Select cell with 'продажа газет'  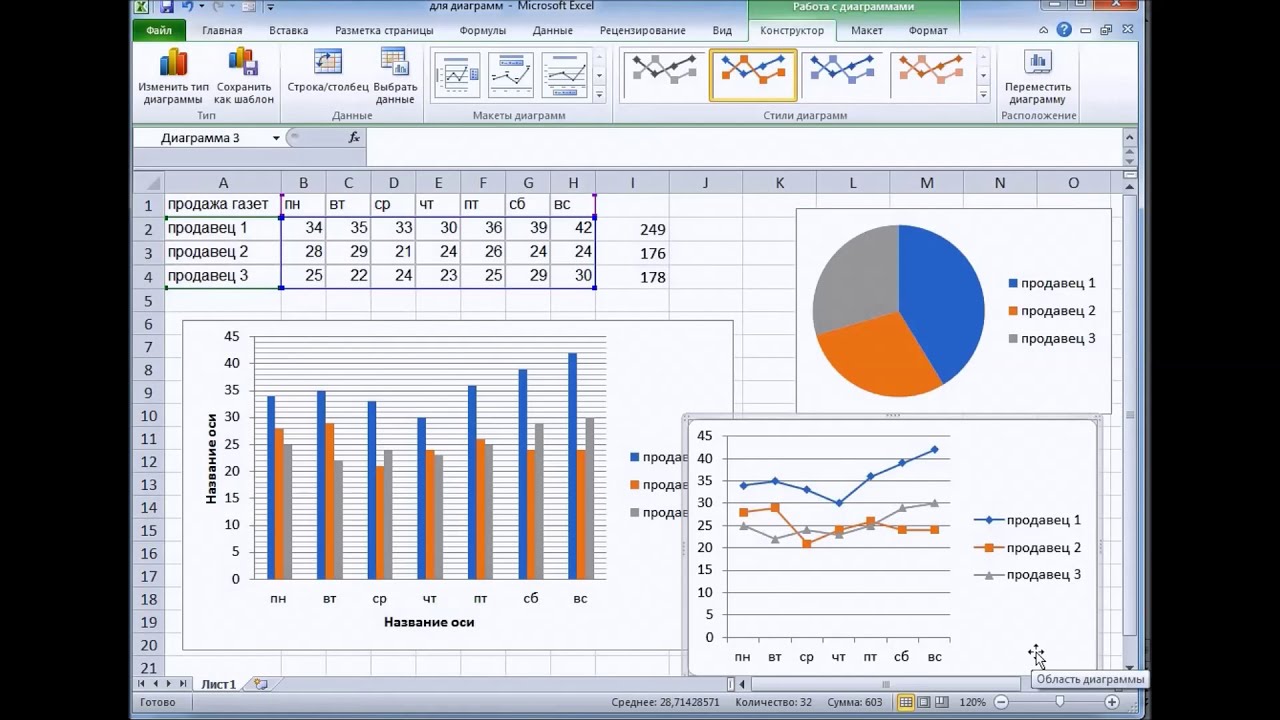[x=223, y=204]
